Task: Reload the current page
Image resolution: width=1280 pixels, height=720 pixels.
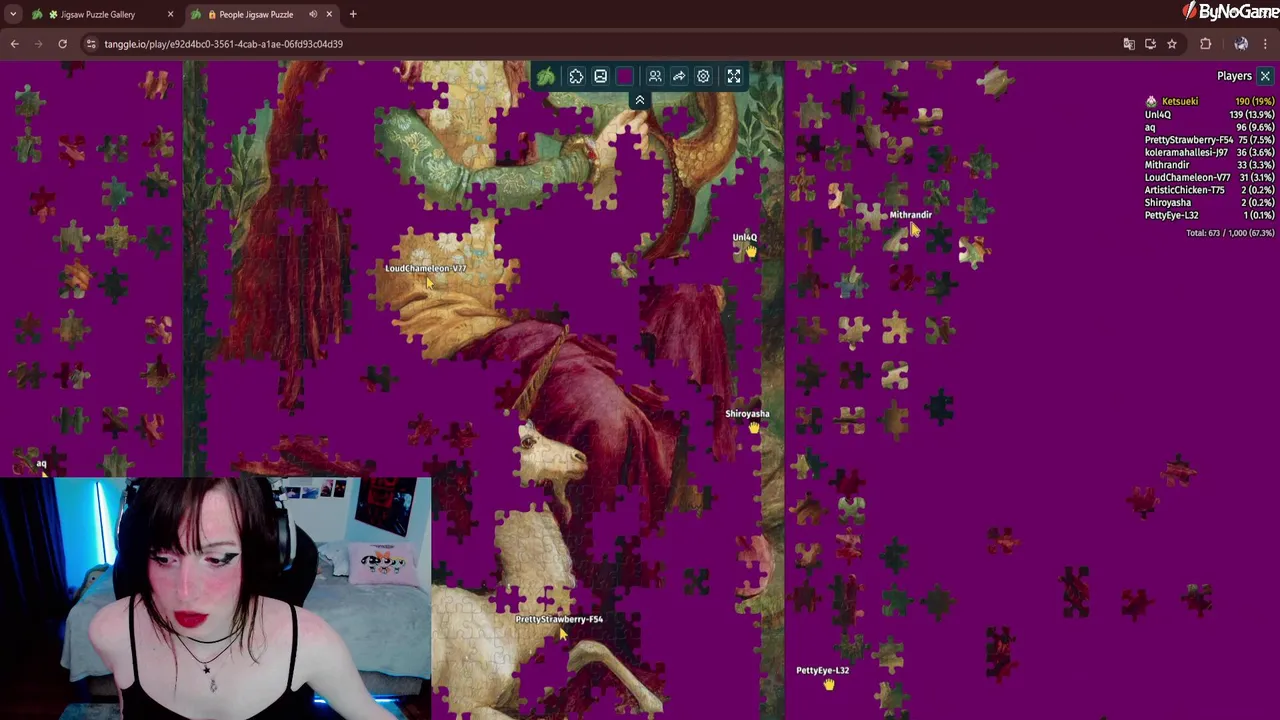Action: tap(62, 44)
